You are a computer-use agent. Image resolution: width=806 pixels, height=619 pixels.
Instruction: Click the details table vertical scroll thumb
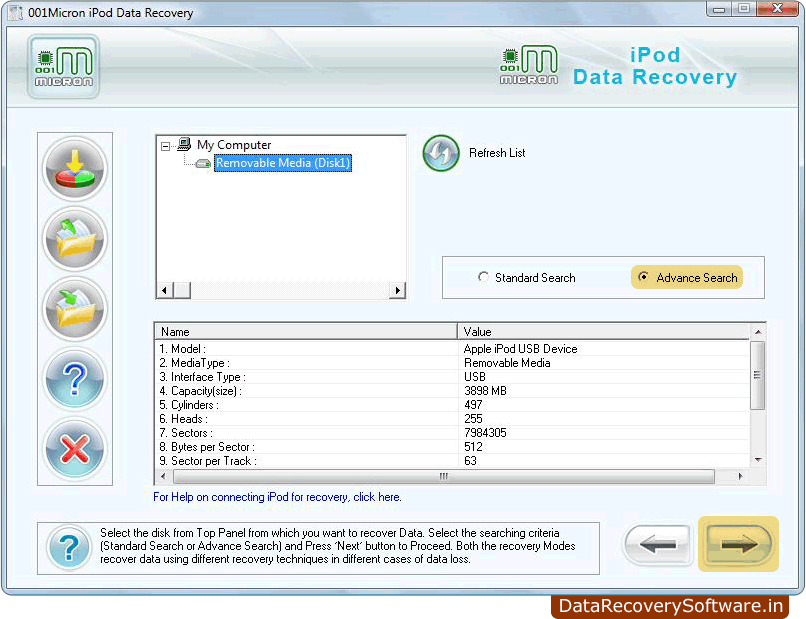(758, 375)
